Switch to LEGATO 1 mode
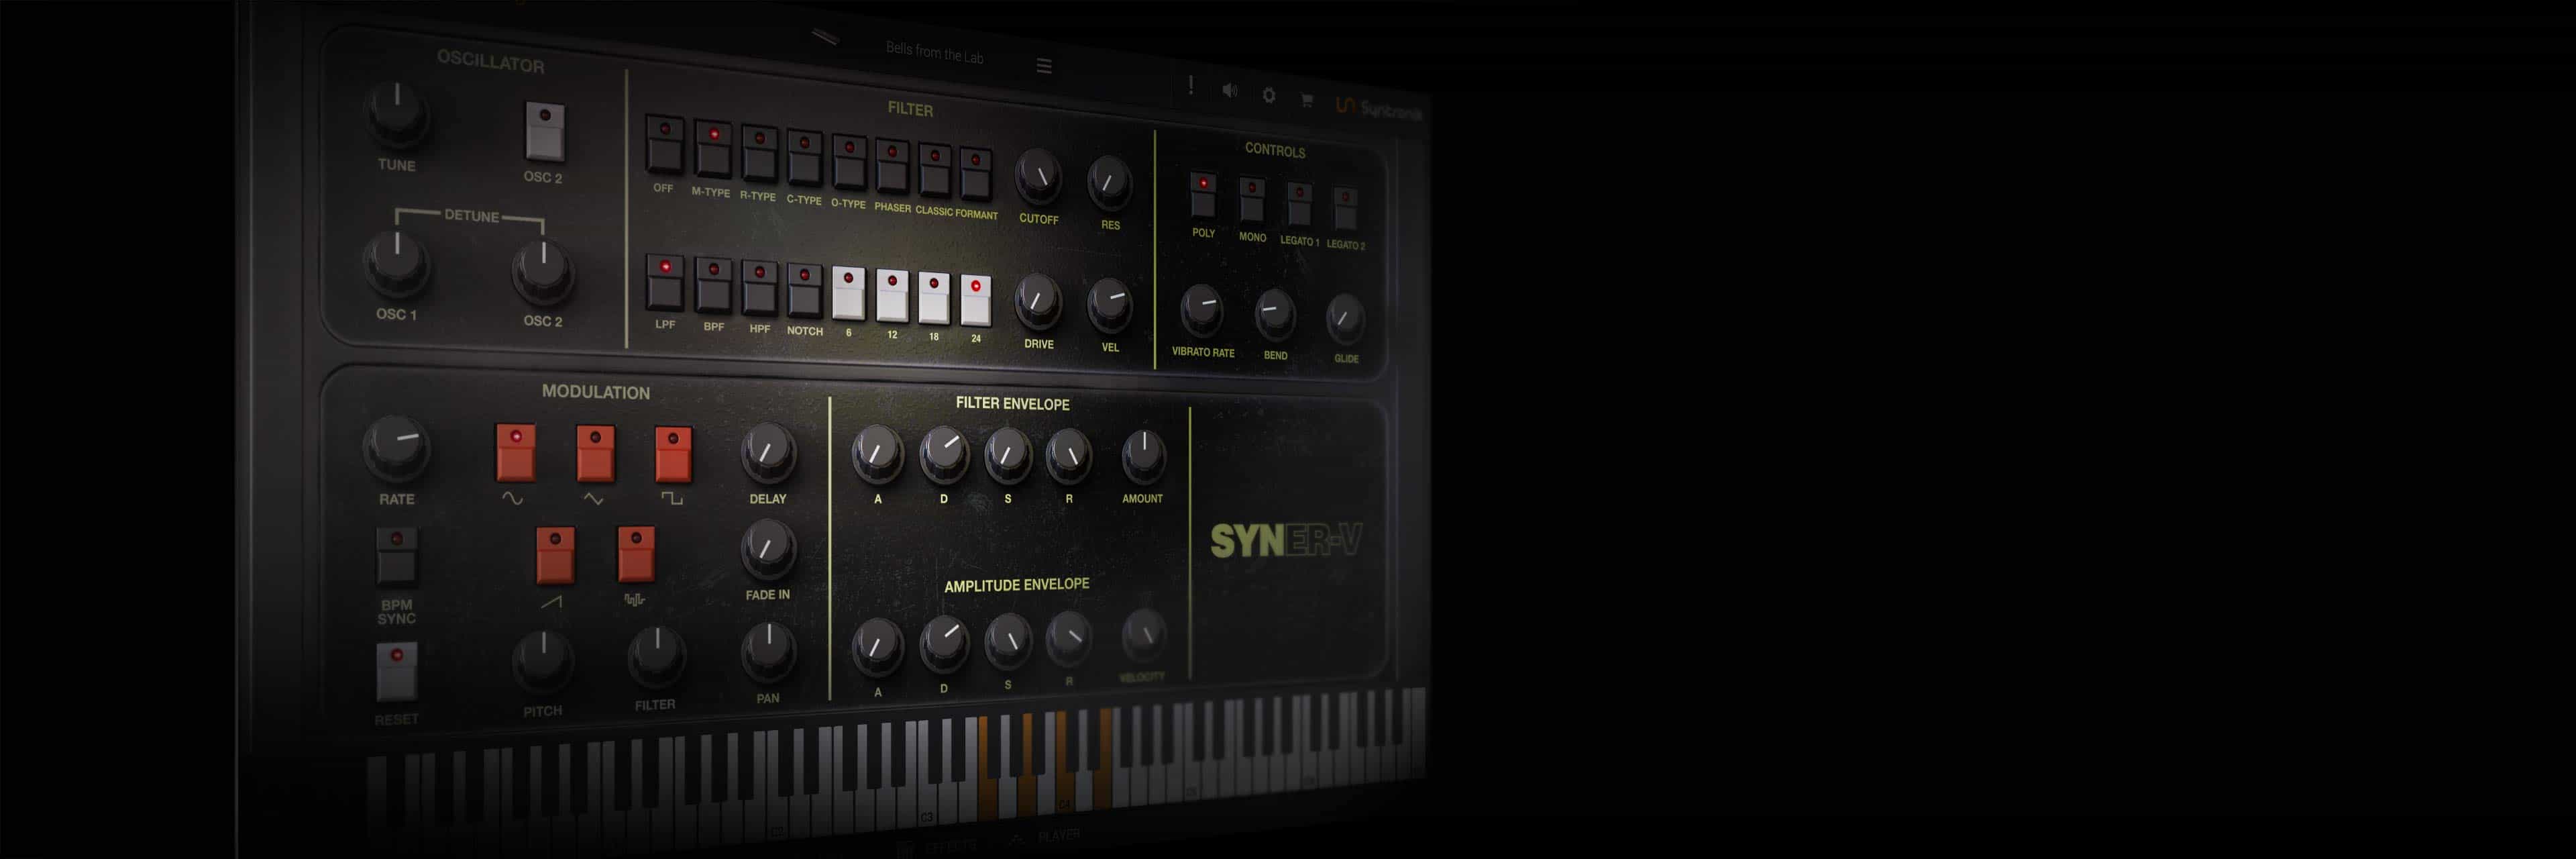 [x=1299, y=205]
